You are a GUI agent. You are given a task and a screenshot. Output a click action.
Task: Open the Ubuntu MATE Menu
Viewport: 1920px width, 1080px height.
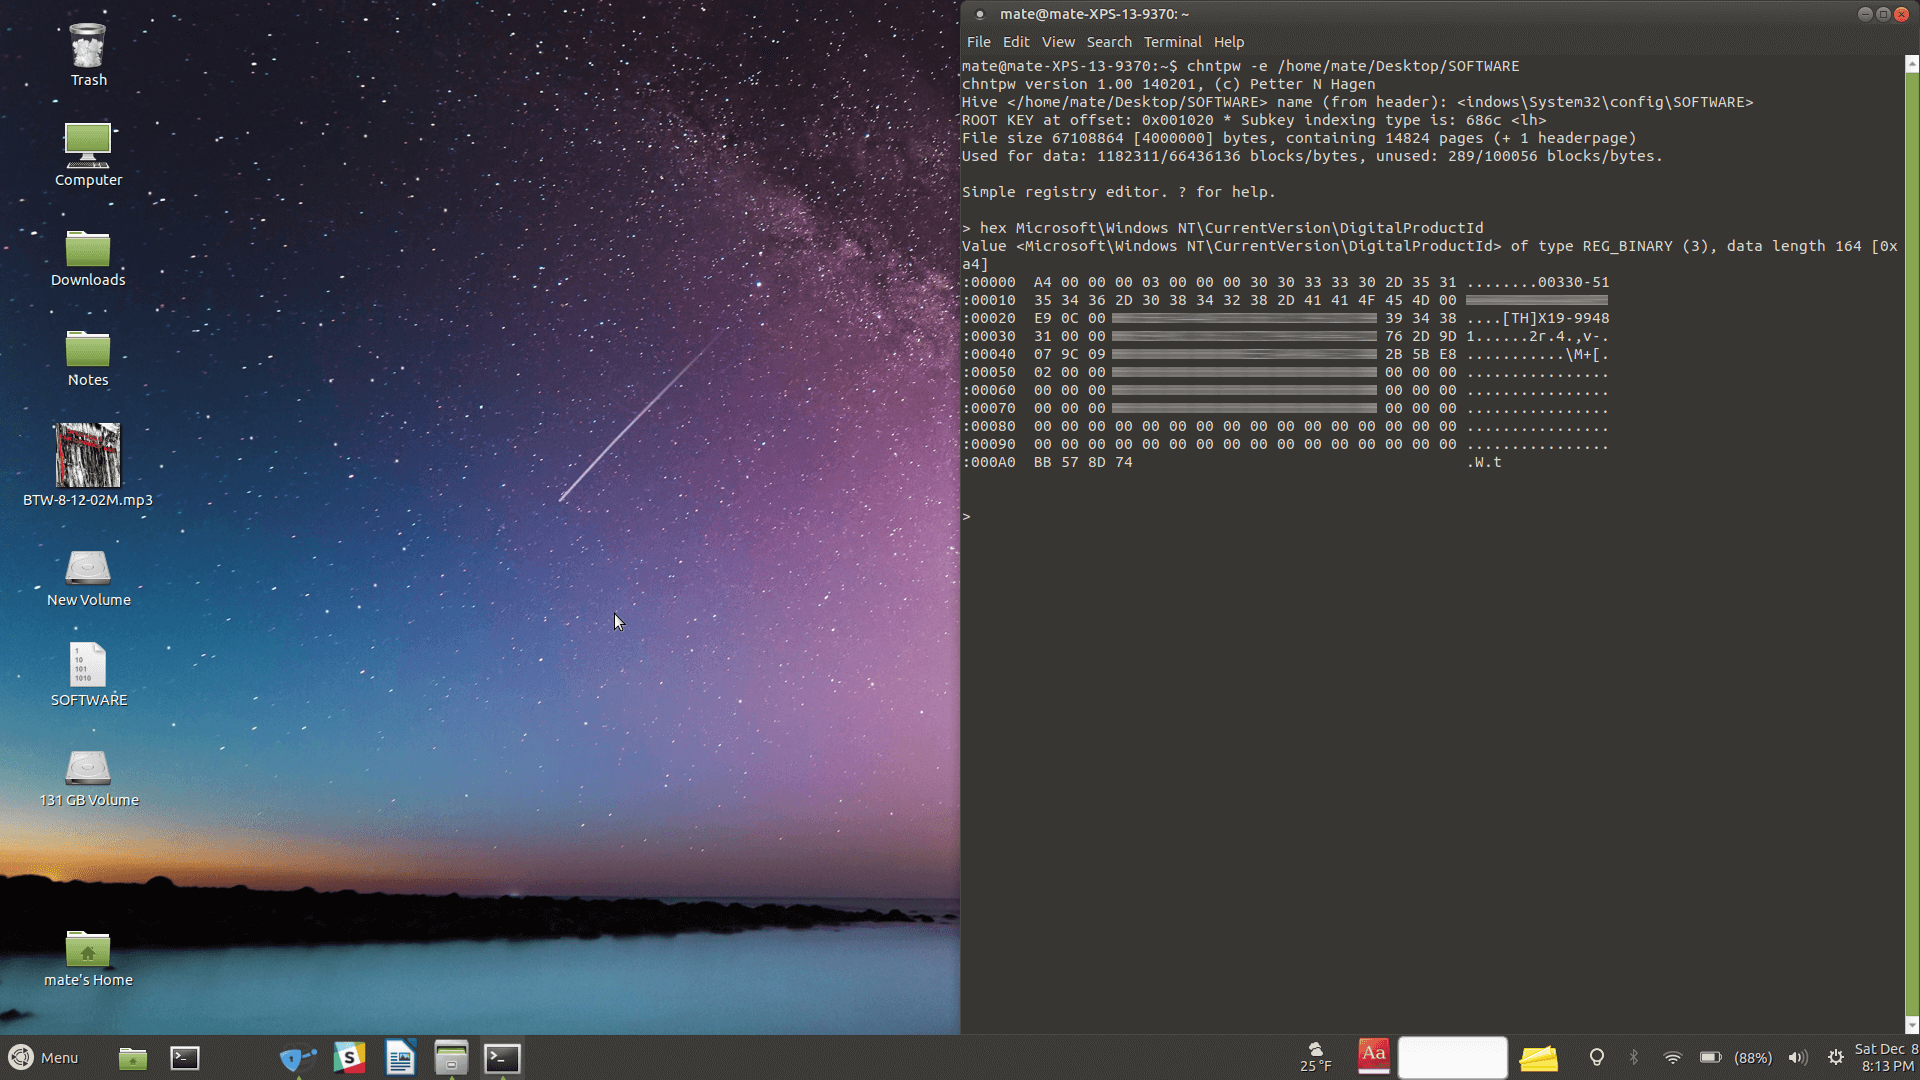(43, 1058)
